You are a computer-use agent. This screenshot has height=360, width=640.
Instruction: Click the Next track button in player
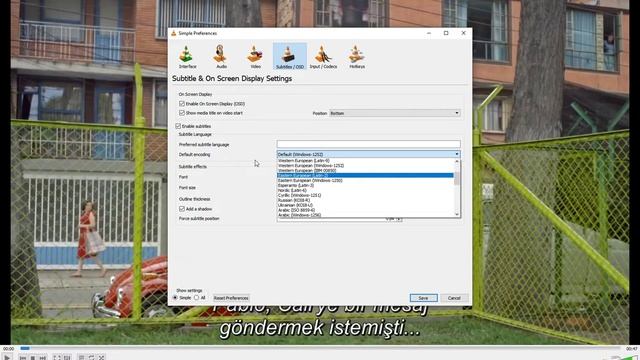pos(42,358)
